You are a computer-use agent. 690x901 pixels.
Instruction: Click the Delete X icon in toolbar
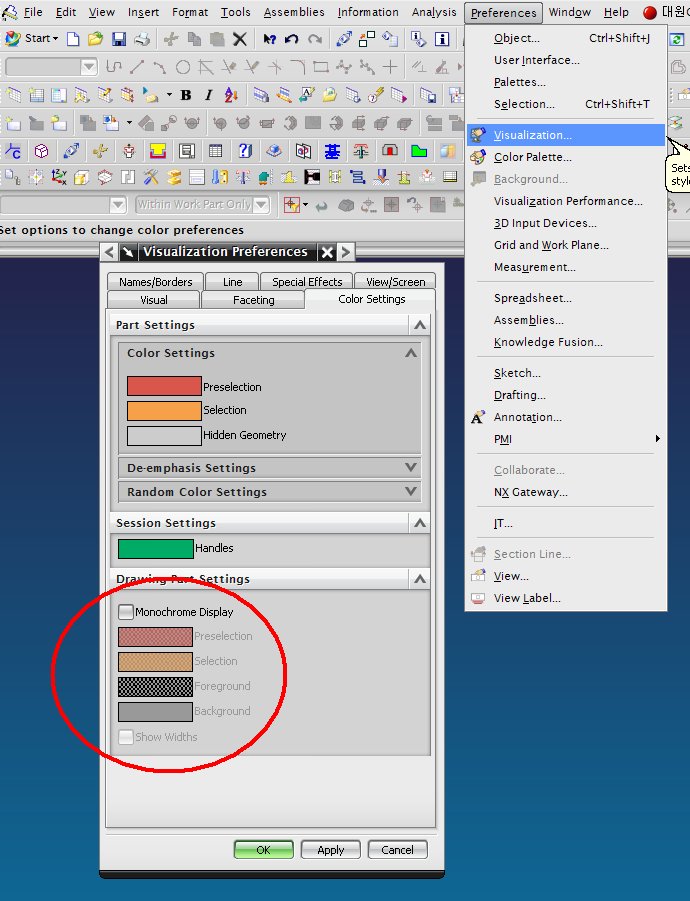click(240, 39)
